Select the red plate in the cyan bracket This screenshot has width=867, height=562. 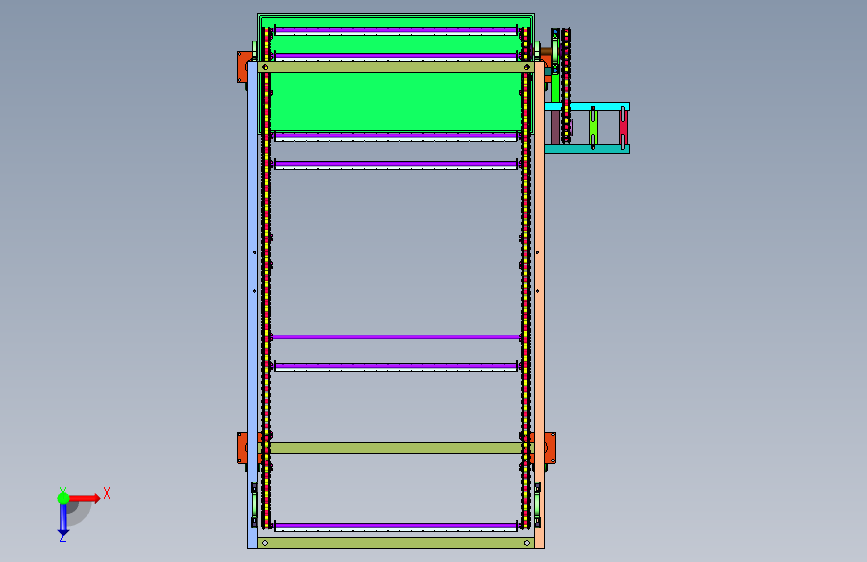[x=623, y=128]
